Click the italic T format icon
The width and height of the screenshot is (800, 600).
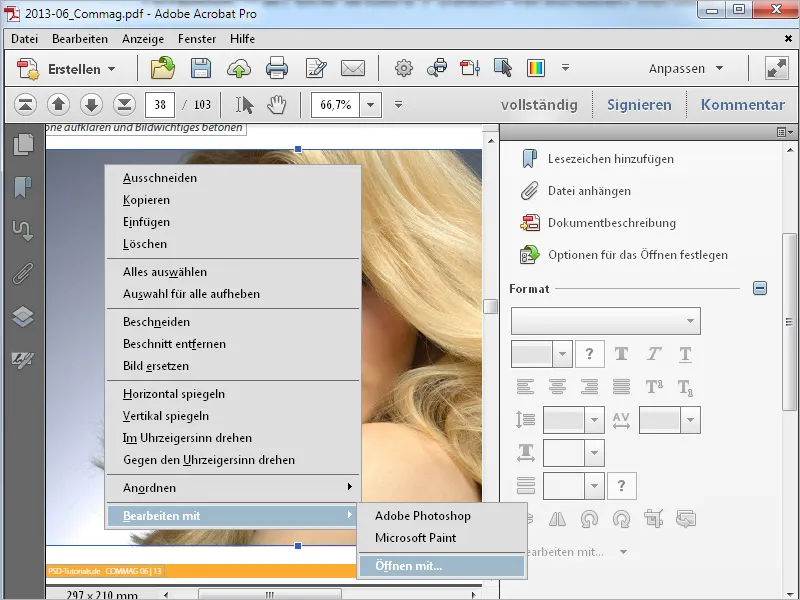(654, 354)
